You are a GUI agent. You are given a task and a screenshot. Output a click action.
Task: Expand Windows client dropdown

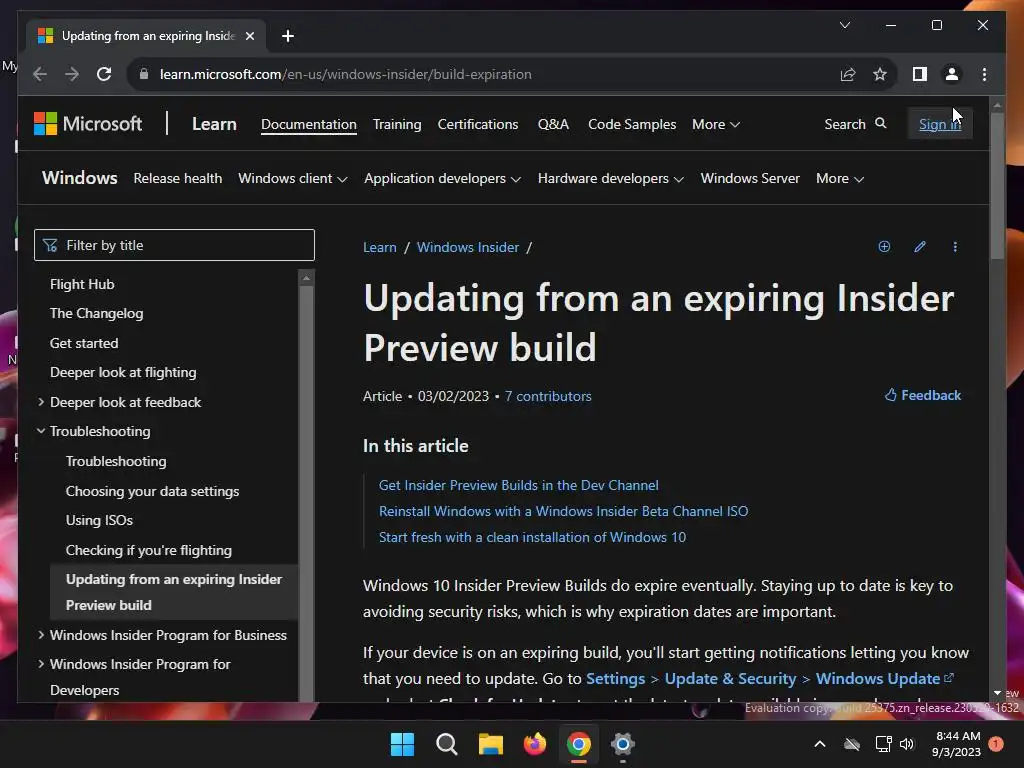[x=293, y=178]
